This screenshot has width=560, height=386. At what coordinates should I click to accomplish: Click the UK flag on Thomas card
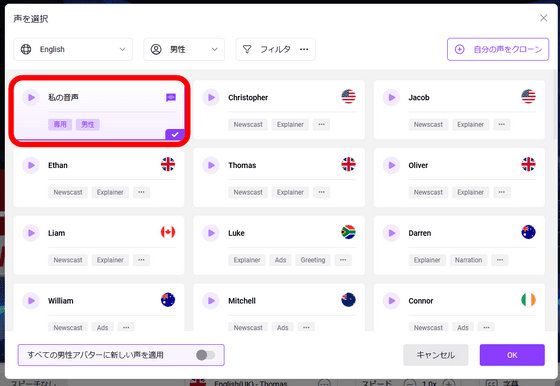point(348,164)
